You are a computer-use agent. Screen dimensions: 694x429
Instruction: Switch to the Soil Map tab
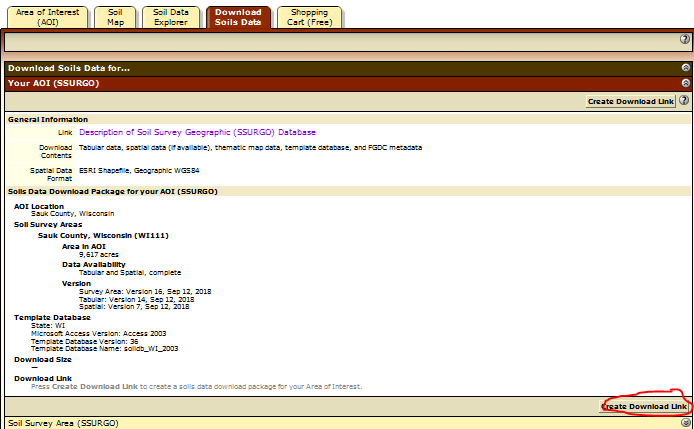coord(116,17)
